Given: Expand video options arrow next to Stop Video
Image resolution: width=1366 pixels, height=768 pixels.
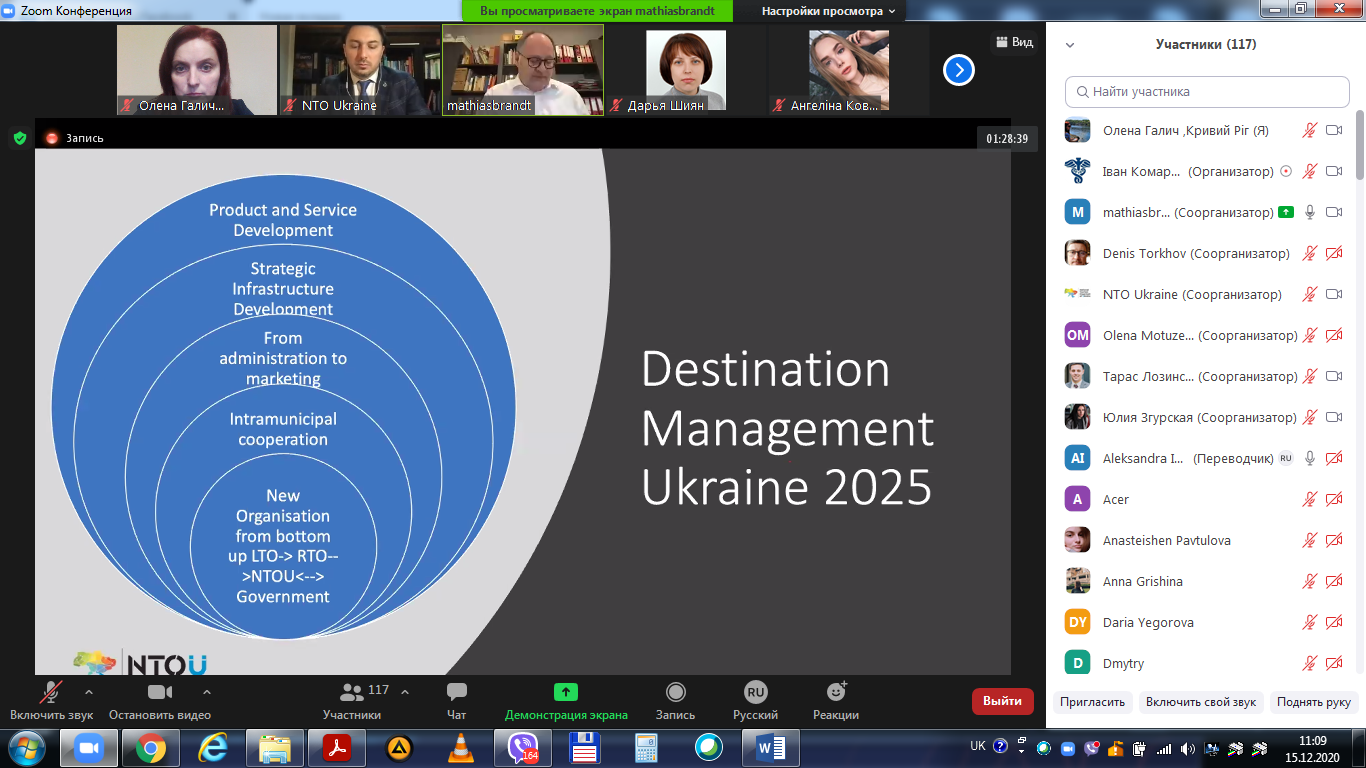Looking at the screenshot, I should coord(207,691).
